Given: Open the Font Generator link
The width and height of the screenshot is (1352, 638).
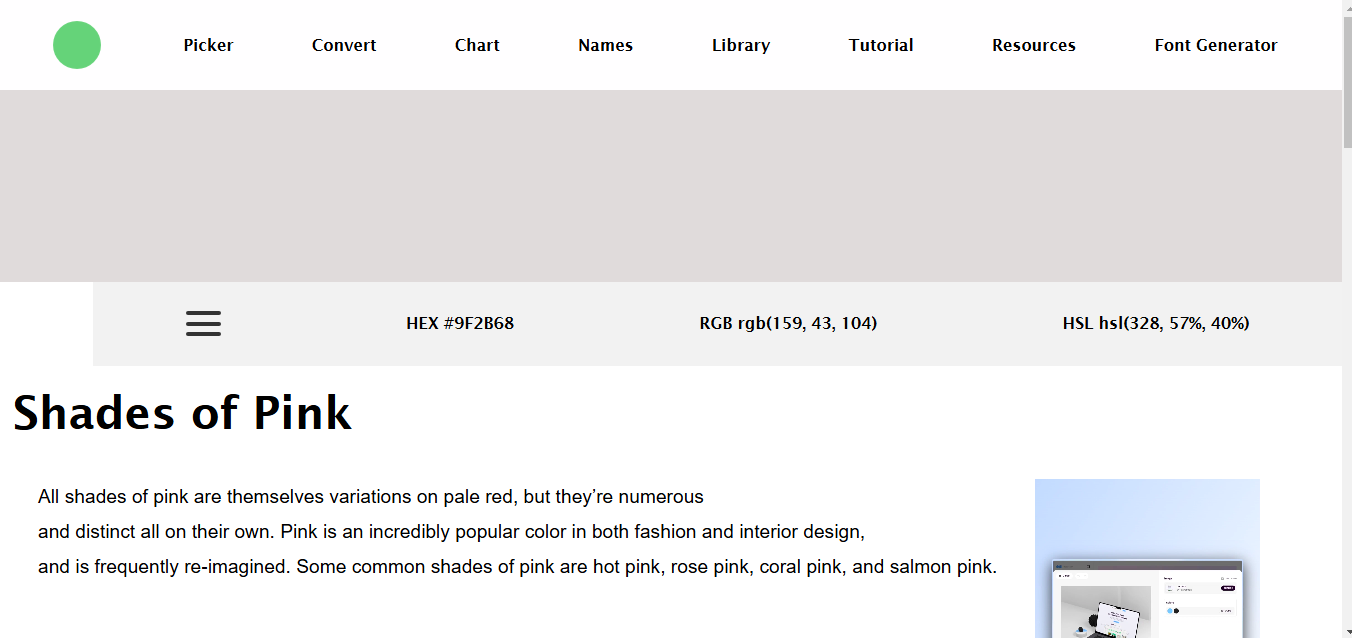Looking at the screenshot, I should pos(1216,45).
